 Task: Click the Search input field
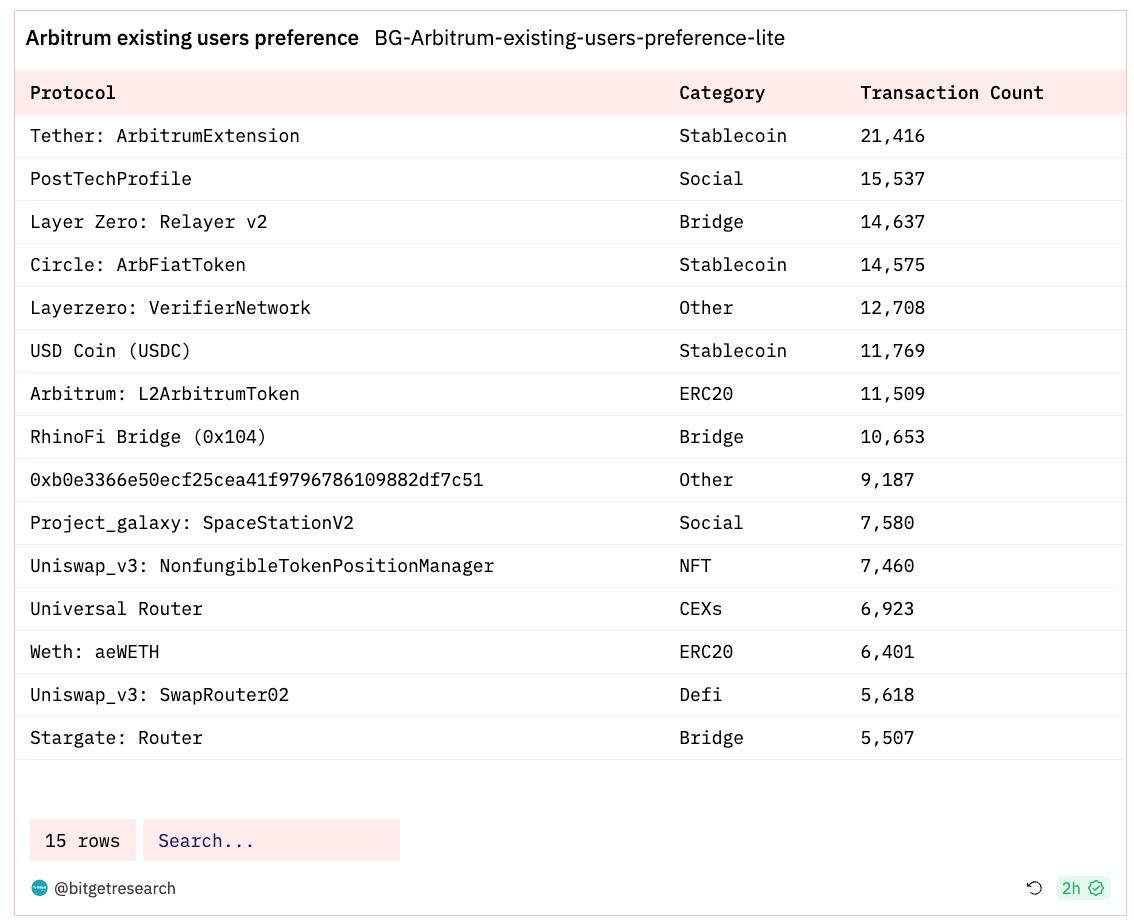coord(271,840)
